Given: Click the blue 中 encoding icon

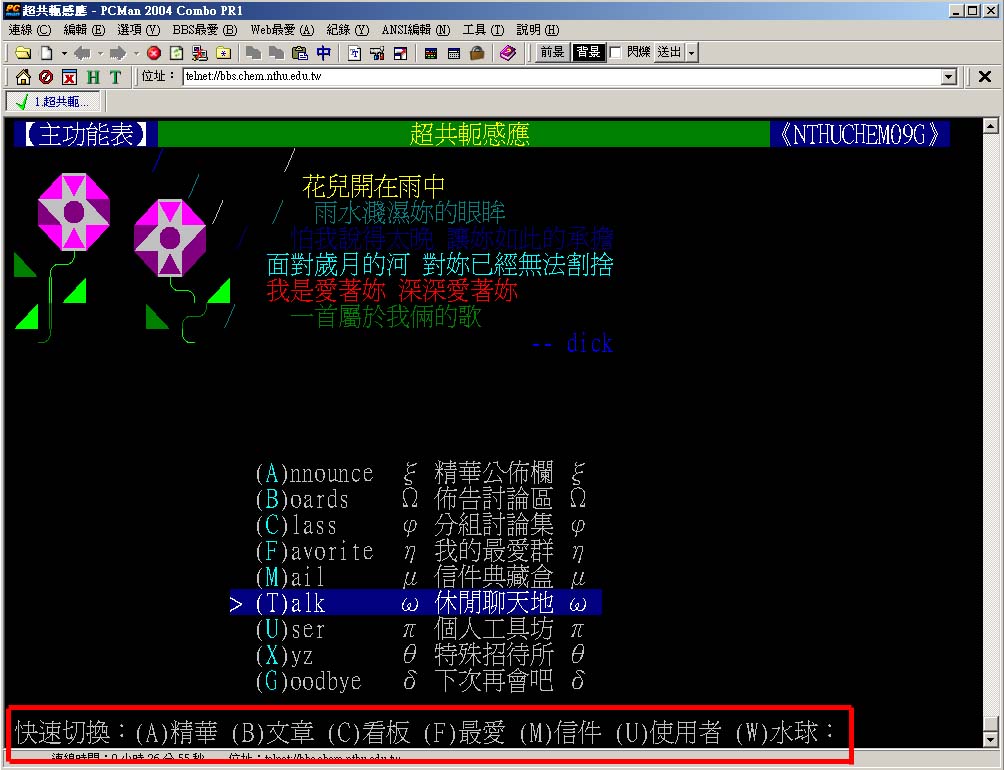Looking at the screenshot, I should point(323,53).
